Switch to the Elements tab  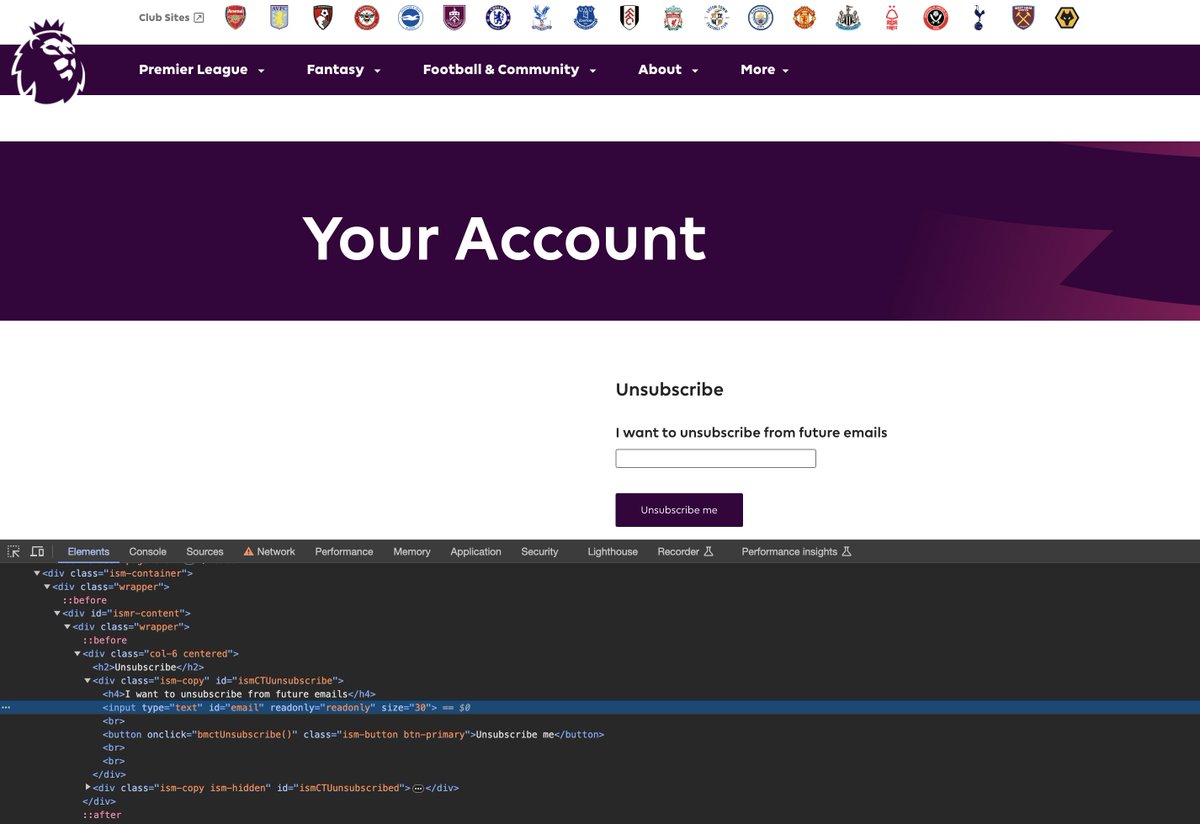pyautogui.click(x=88, y=551)
